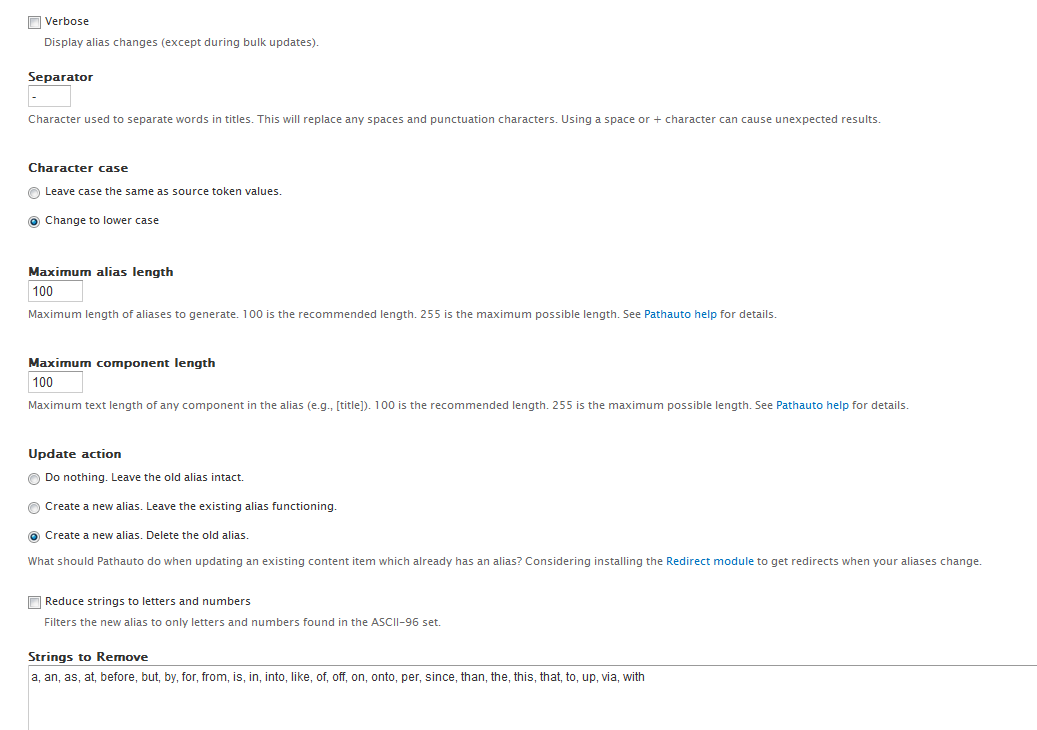Select Create a new alias, leave existing functioning

[34, 508]
